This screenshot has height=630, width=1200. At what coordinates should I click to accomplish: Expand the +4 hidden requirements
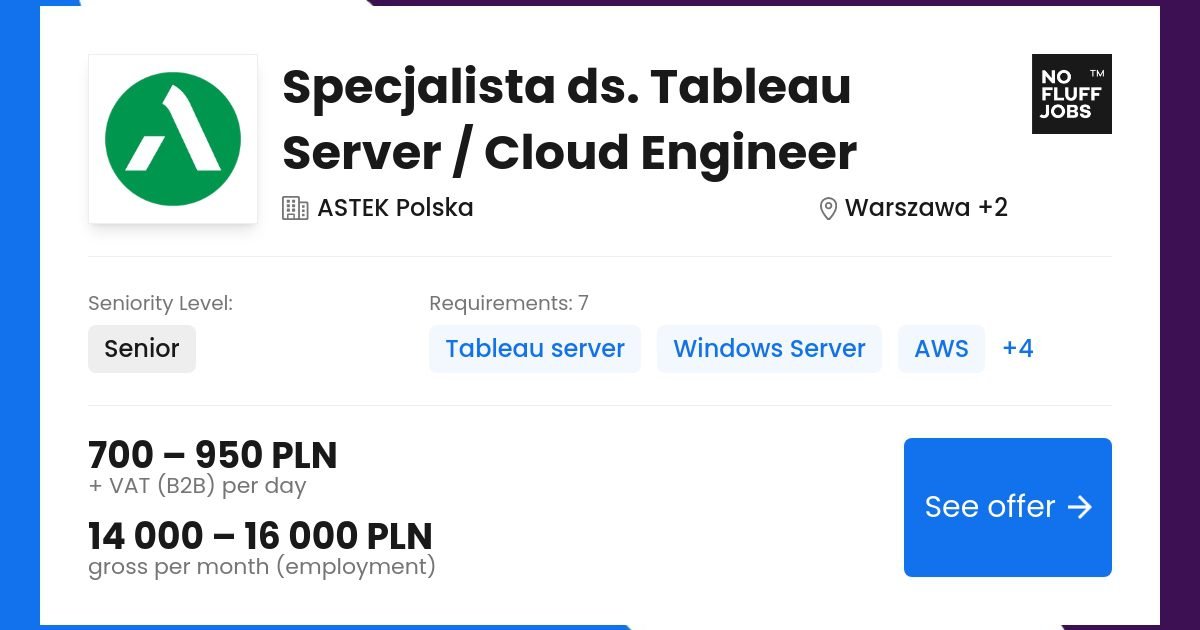[x=1017, y=348]
